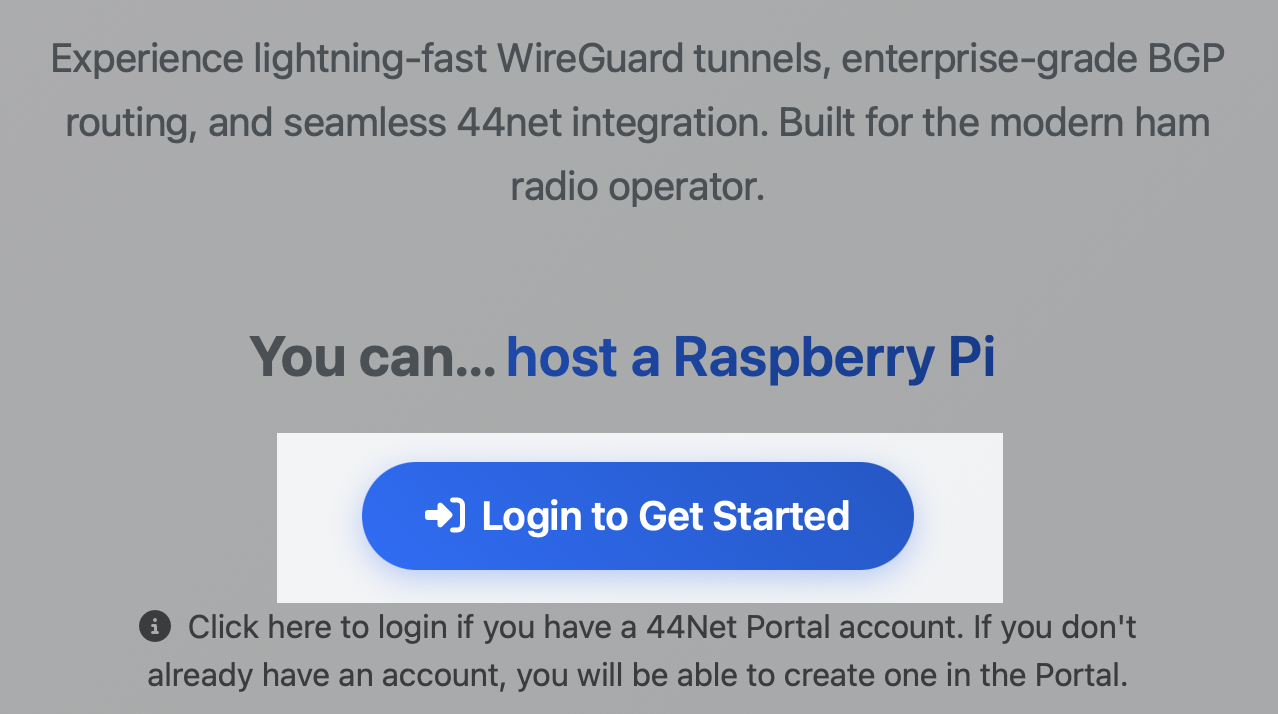Click the 'radio operator.' closing line
Viewport: 1278px width, 714px height.
(x=637, y=187)
